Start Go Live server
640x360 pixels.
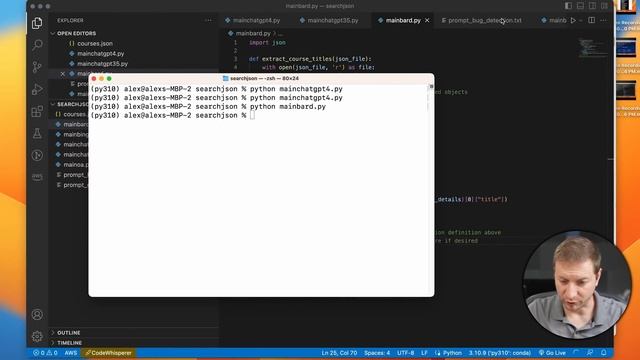[552, 353]
